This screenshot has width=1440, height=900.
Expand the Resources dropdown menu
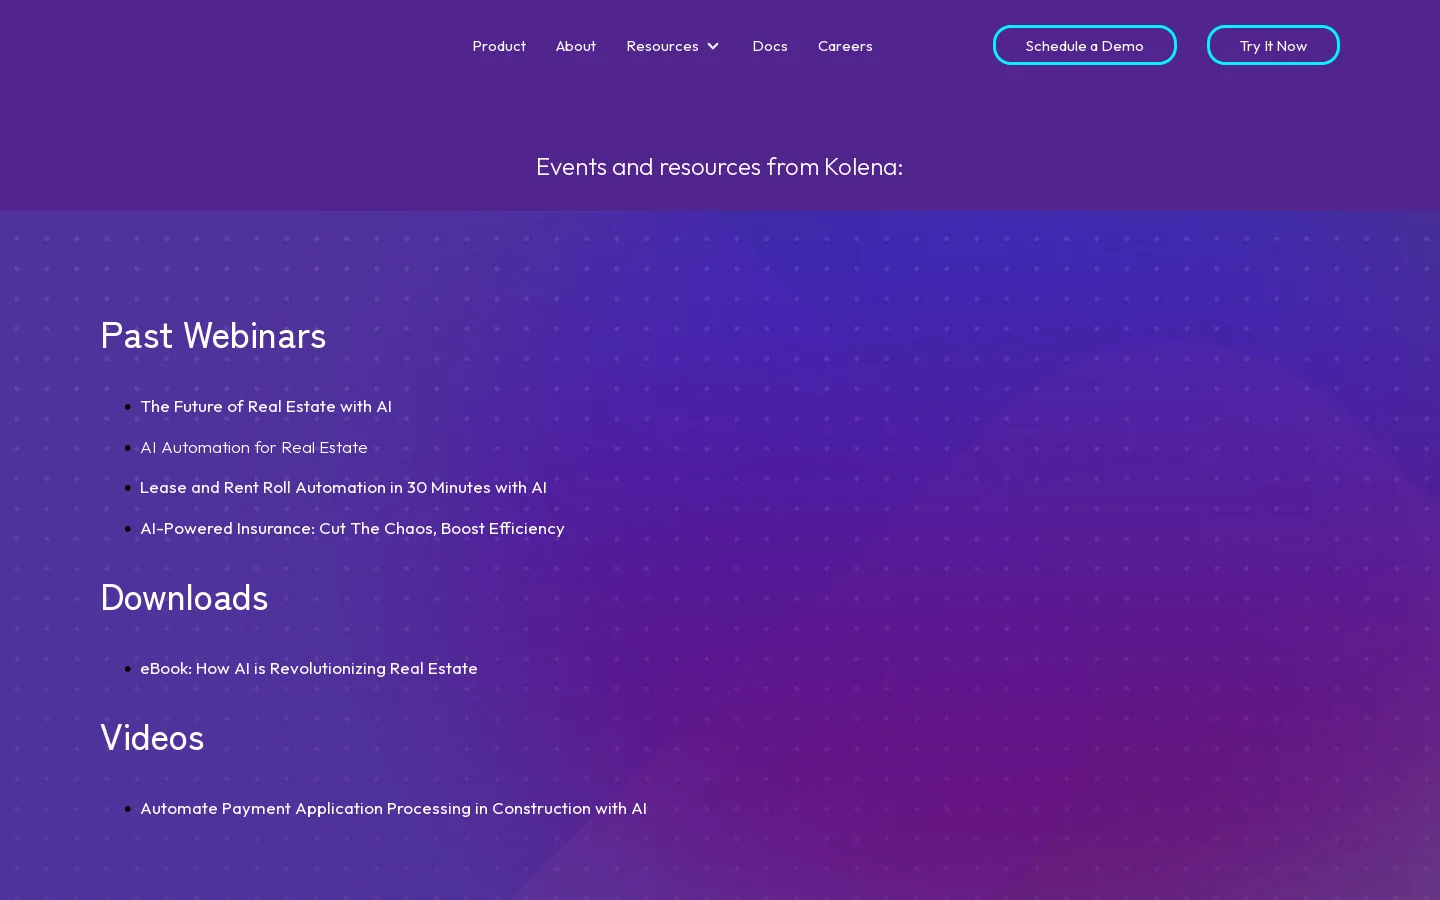coord(672,46)
